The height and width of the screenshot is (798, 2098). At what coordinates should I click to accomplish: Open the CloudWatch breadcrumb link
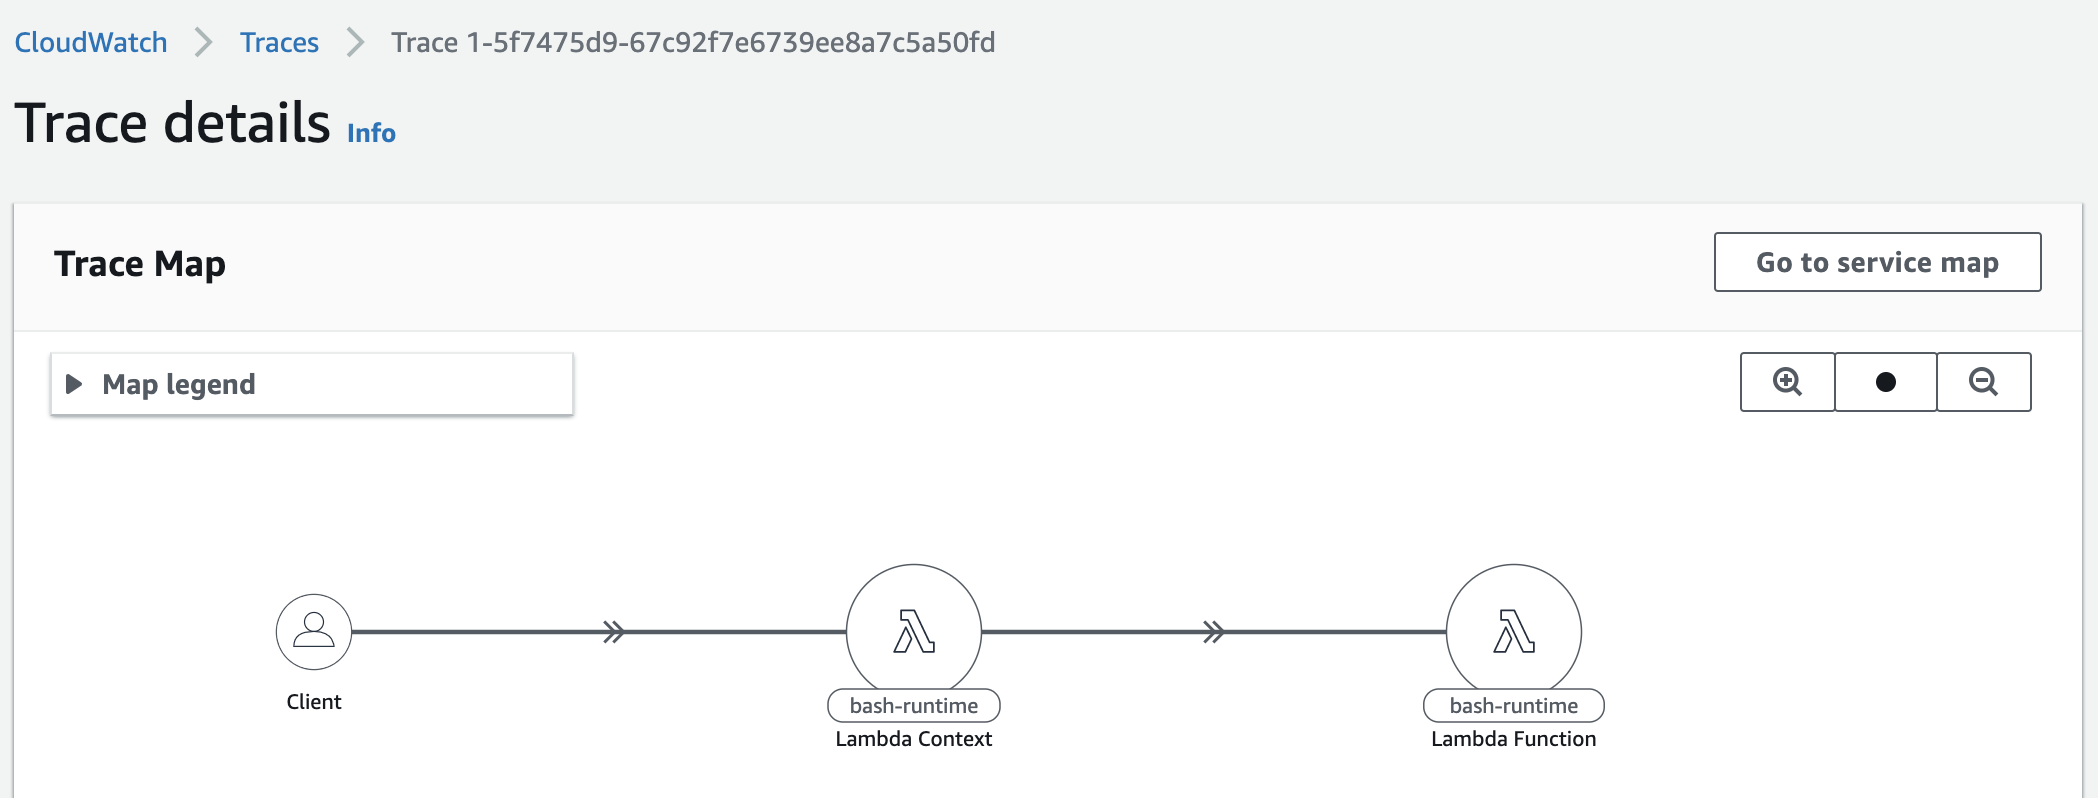tap(91, 42)
